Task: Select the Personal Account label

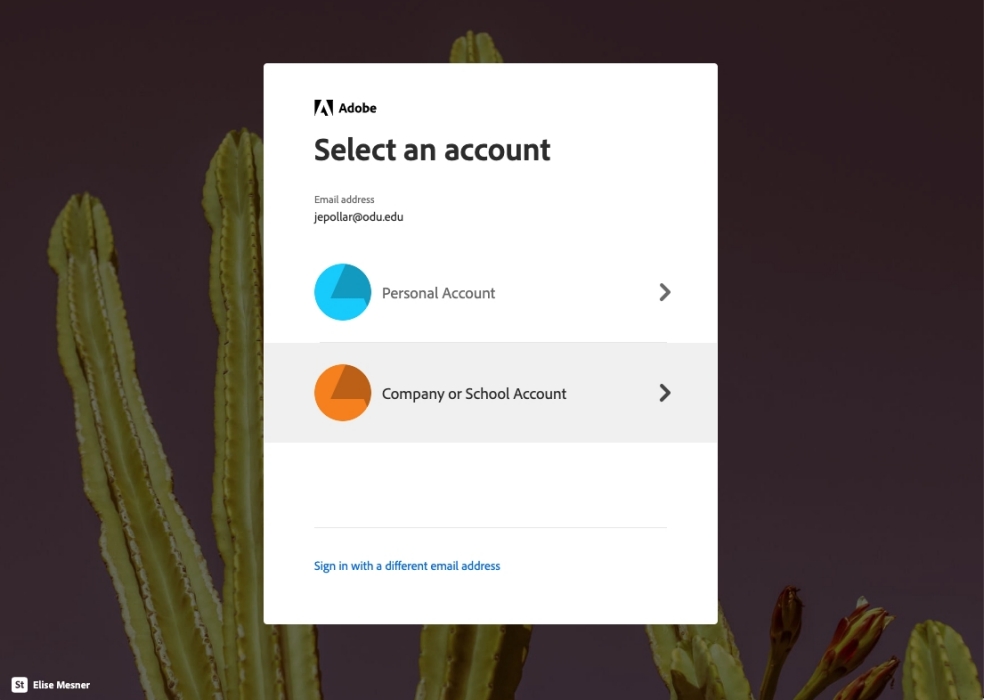Action: pyautogui.click(x=438, y=293)
